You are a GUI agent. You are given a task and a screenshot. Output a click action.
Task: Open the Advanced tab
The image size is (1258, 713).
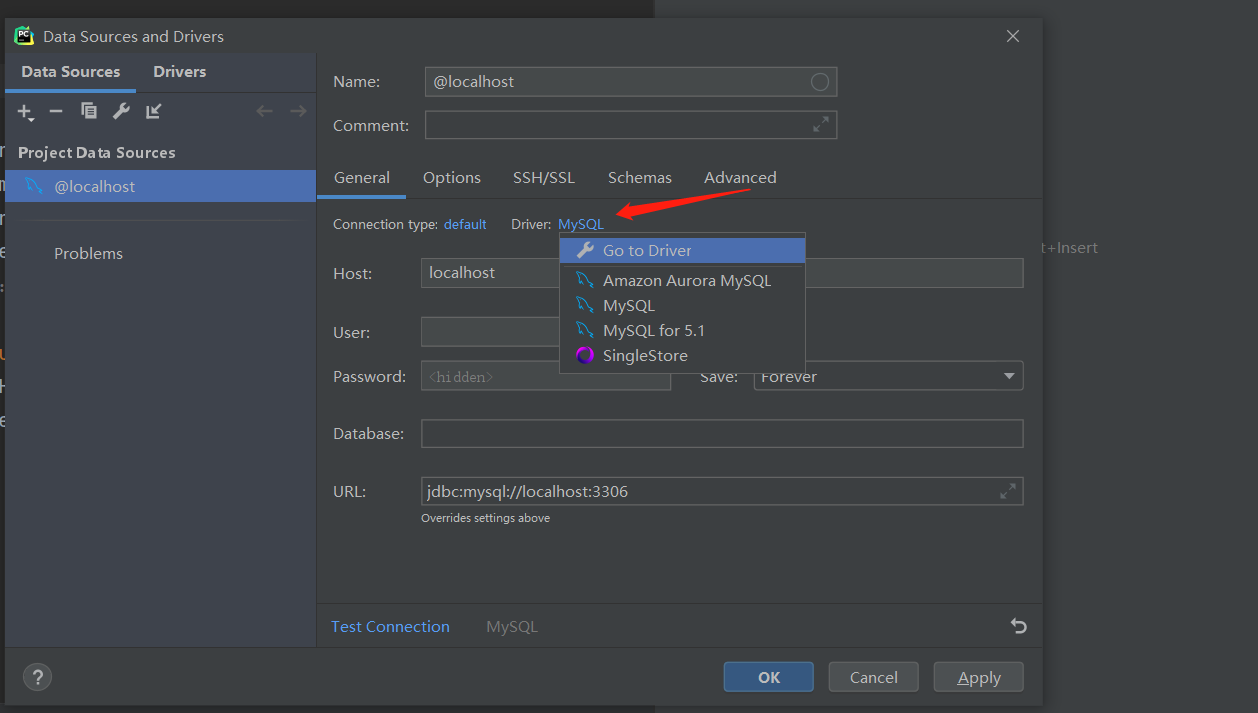(740, 178)
